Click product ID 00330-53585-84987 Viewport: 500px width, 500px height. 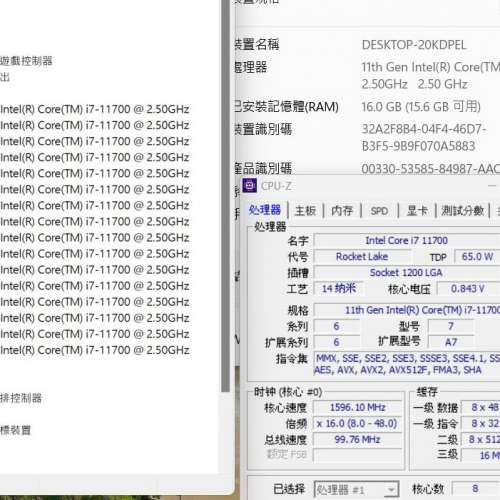coord(431,169)
